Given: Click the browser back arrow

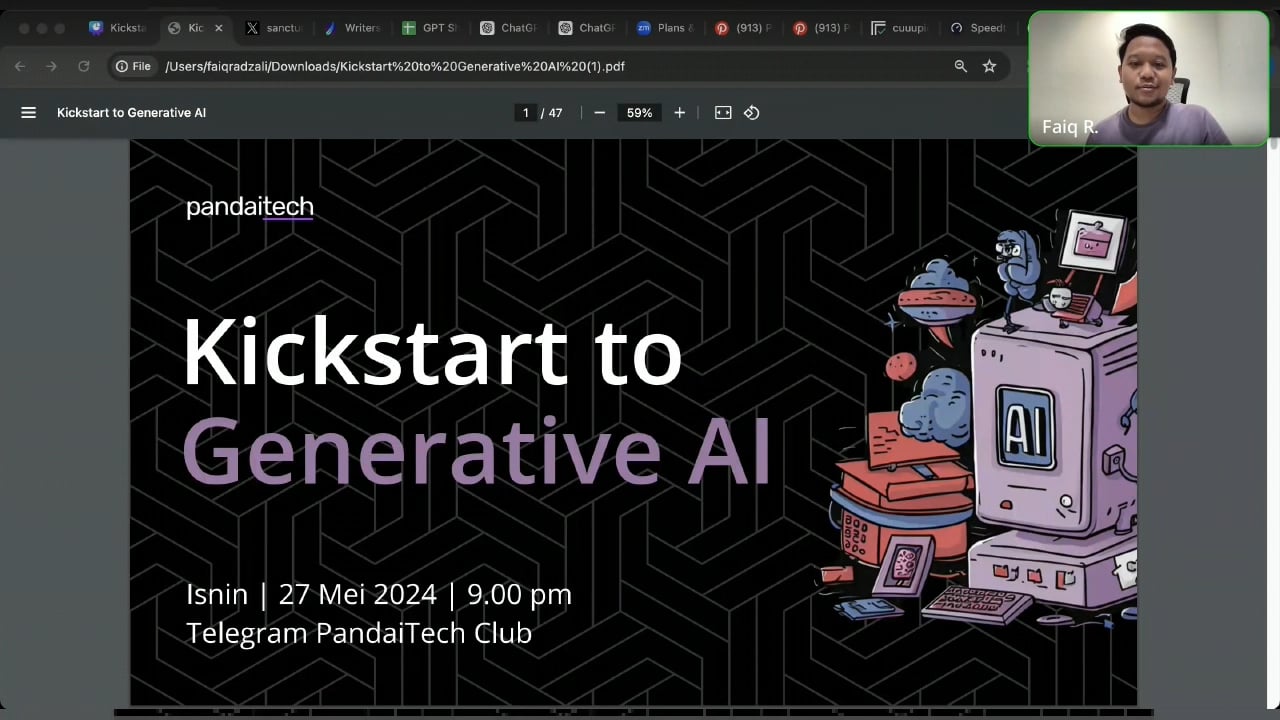Looking at the screenshot, I should point(20,66).
